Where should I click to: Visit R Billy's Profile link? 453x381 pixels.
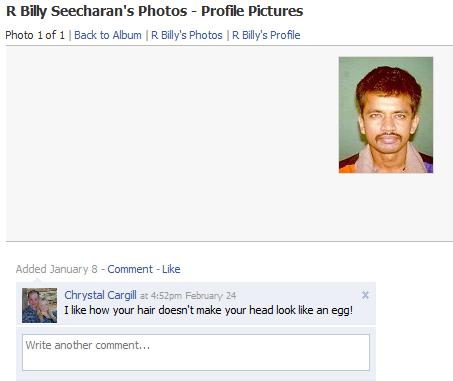(x=266, y=35)
